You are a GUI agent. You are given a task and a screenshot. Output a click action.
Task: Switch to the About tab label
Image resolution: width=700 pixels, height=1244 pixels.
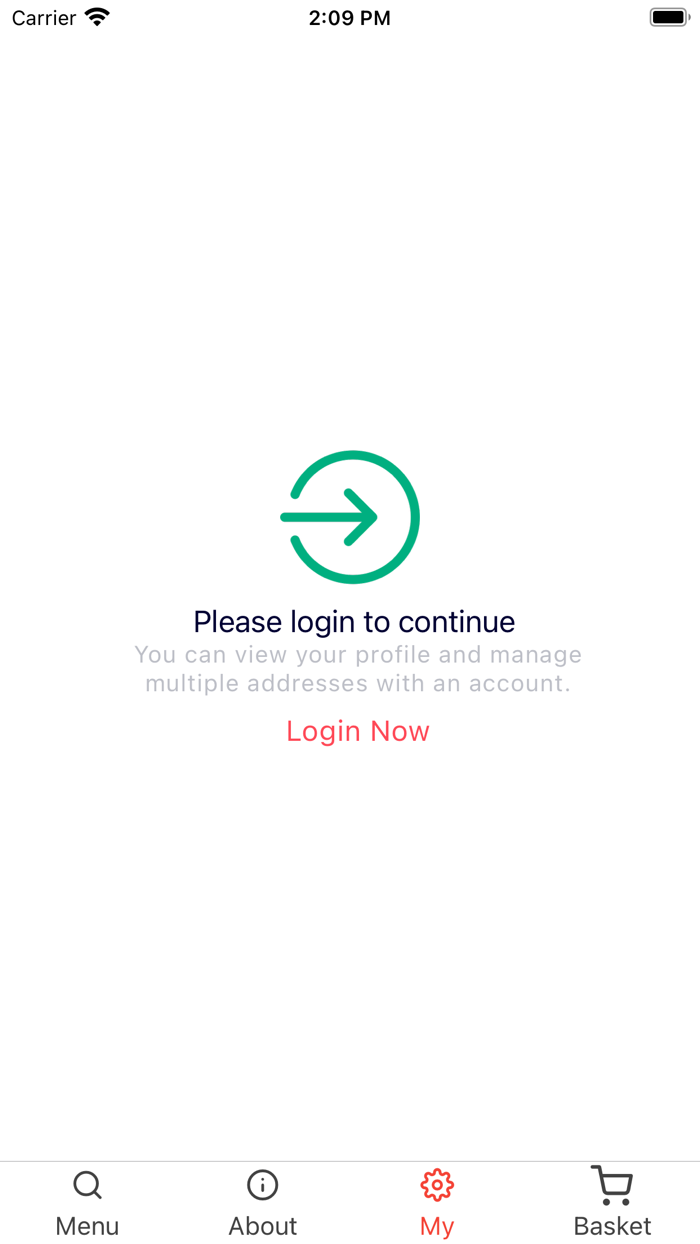[x=263, y=1226]
